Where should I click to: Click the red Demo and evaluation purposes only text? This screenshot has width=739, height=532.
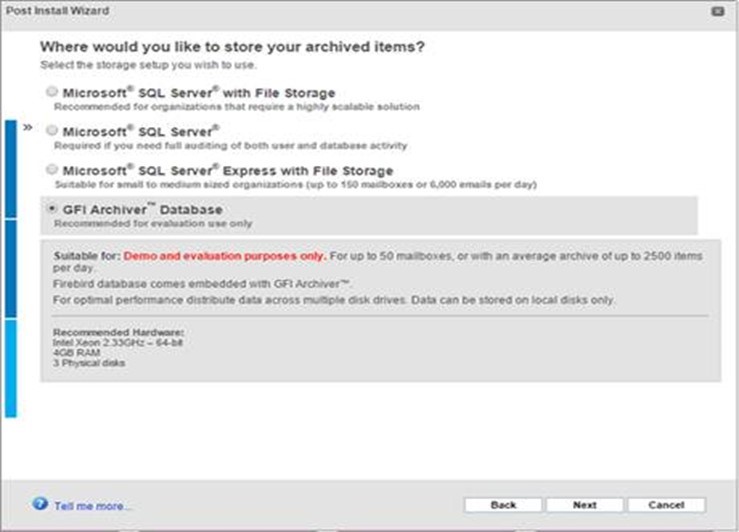click(x=224, y=256)
